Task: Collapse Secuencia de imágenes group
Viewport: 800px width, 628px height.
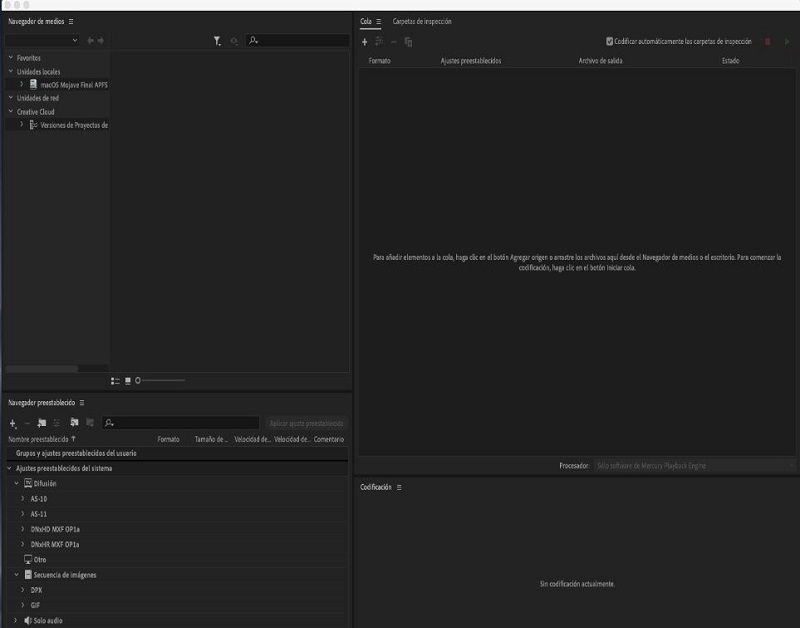Action: coord(16,574)
